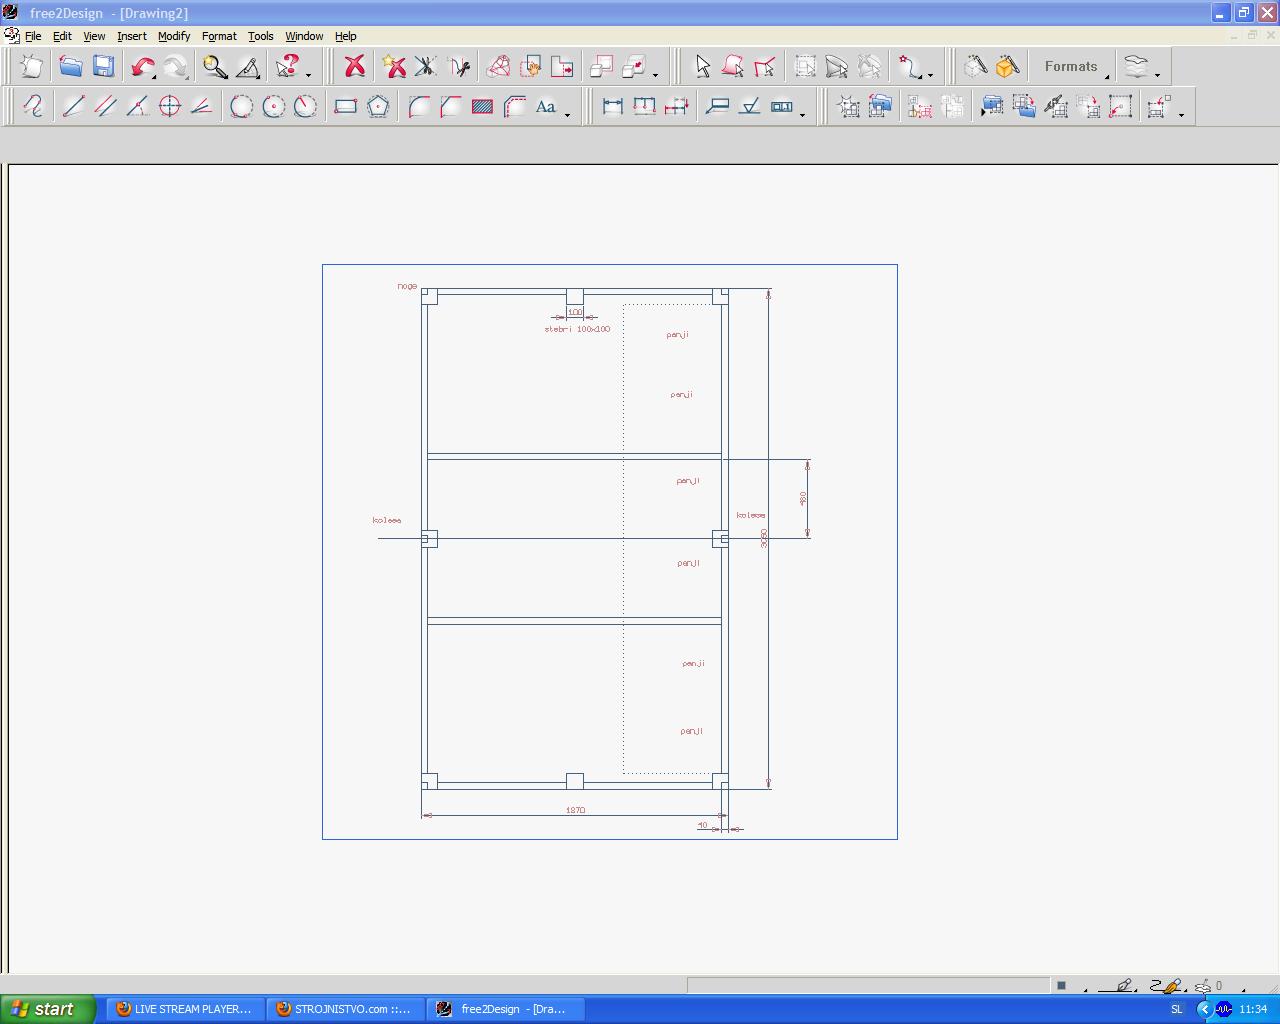The height and width of the screenshot is (1024, 1280).
Task: Delete selection using the red X icon
Action: coord(354,67)
